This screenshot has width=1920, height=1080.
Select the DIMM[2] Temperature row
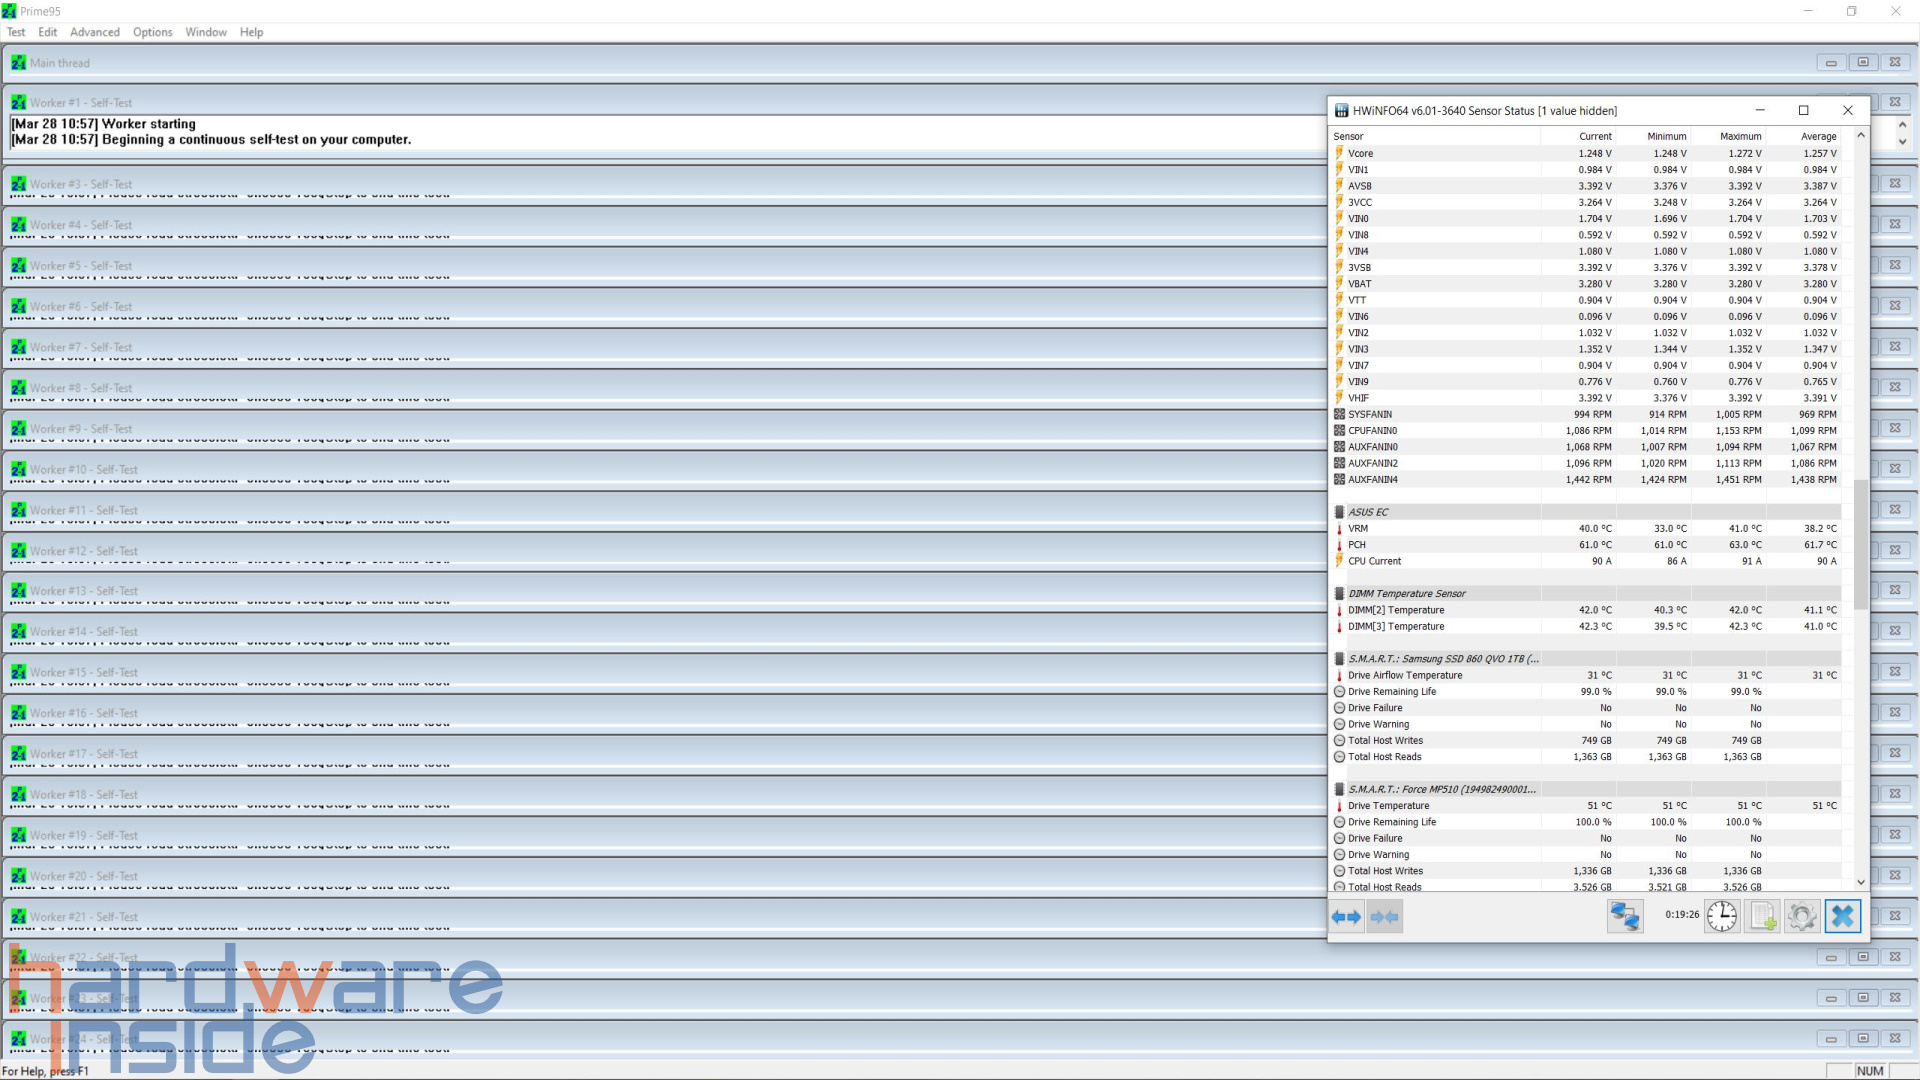[1586, 610]
